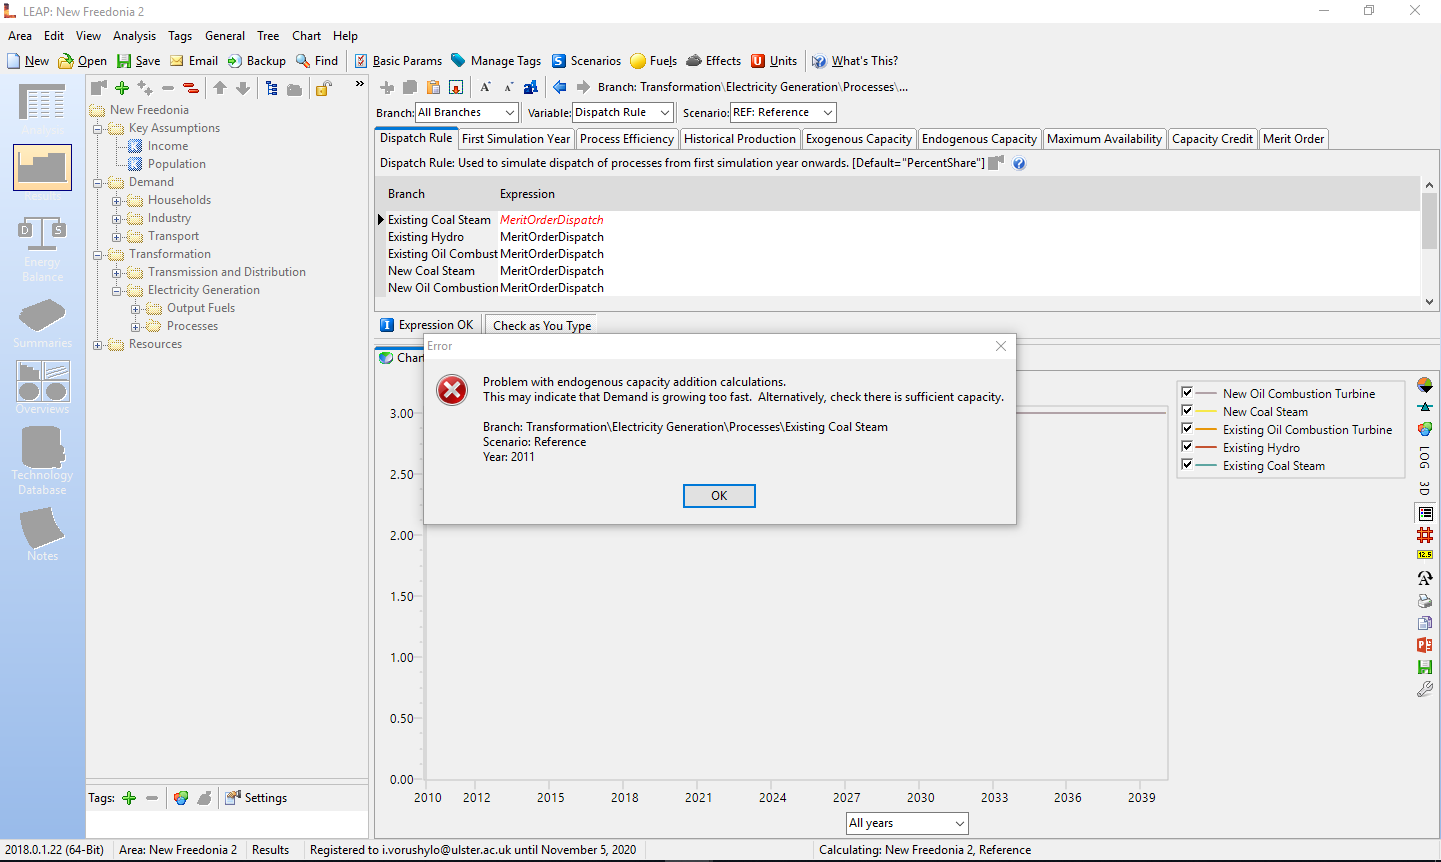Open the Scenario dropdown showing REF: Reference
Image resolution: width=1441 pixels, height=862 pixels.
tap(783, 113)
